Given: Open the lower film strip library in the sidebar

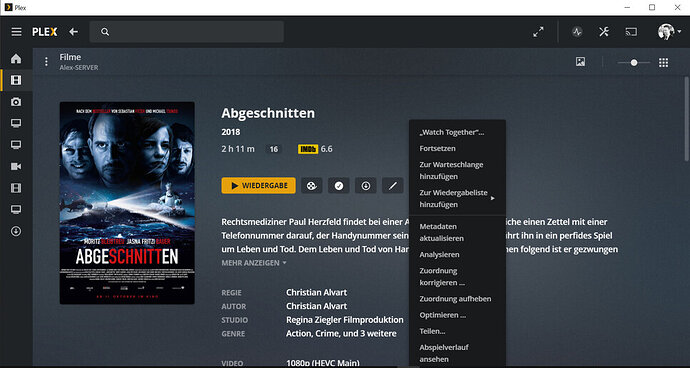Looking at the screenshot, I should click(x=16, y=188).
